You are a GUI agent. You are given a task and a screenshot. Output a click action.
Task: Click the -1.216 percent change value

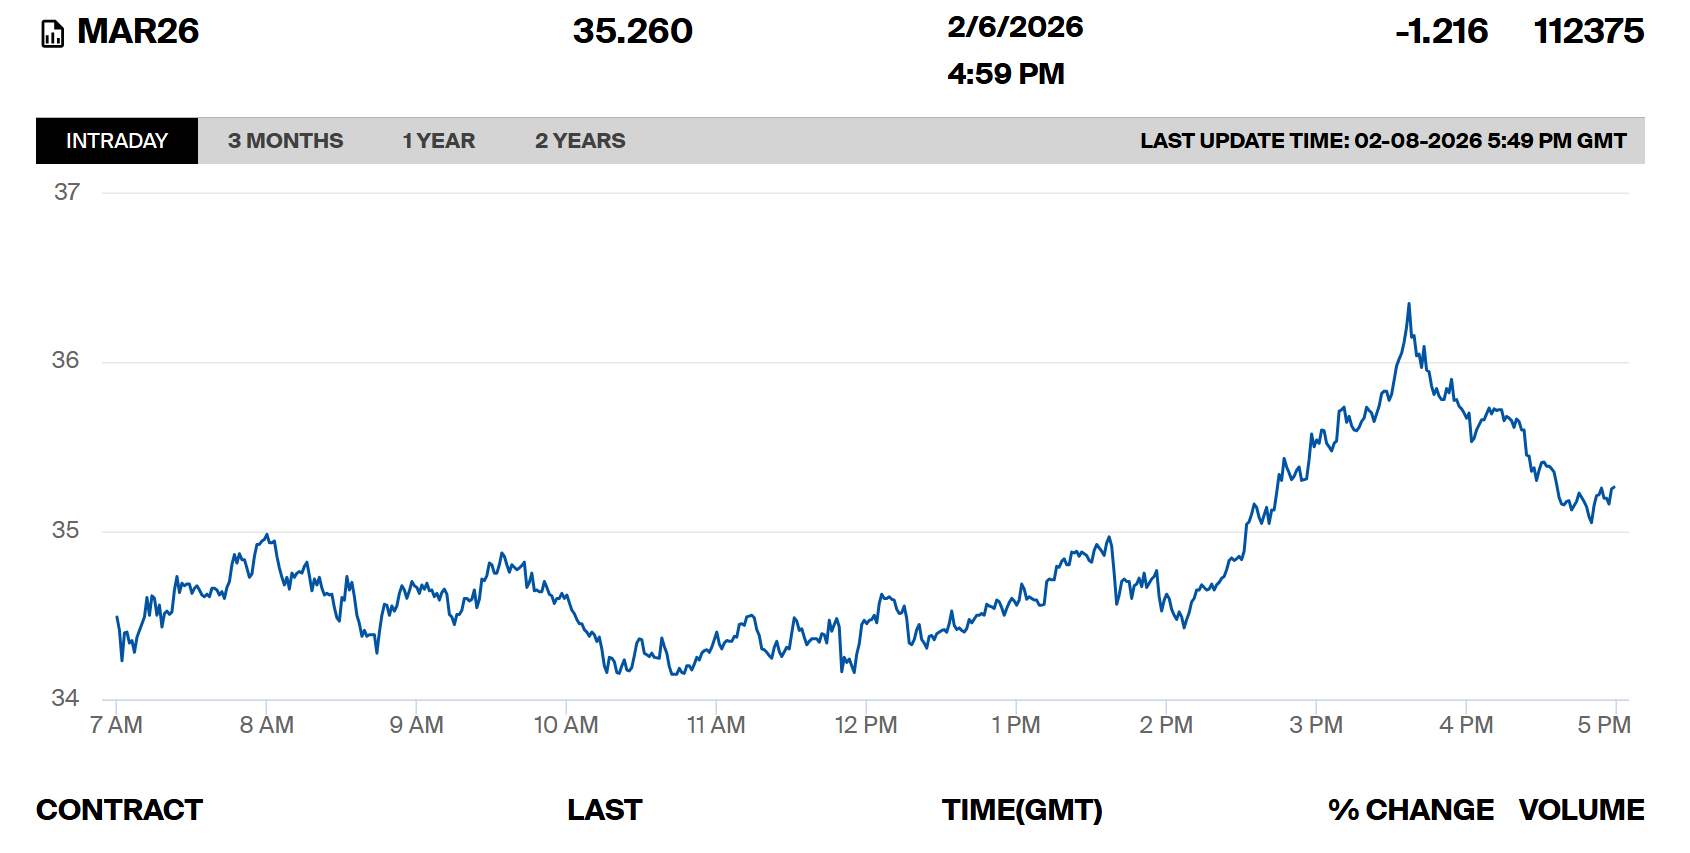1441,32
